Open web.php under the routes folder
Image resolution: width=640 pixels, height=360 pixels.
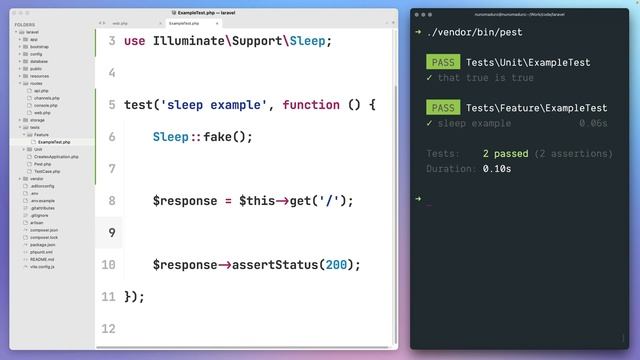tap(42, 113)
